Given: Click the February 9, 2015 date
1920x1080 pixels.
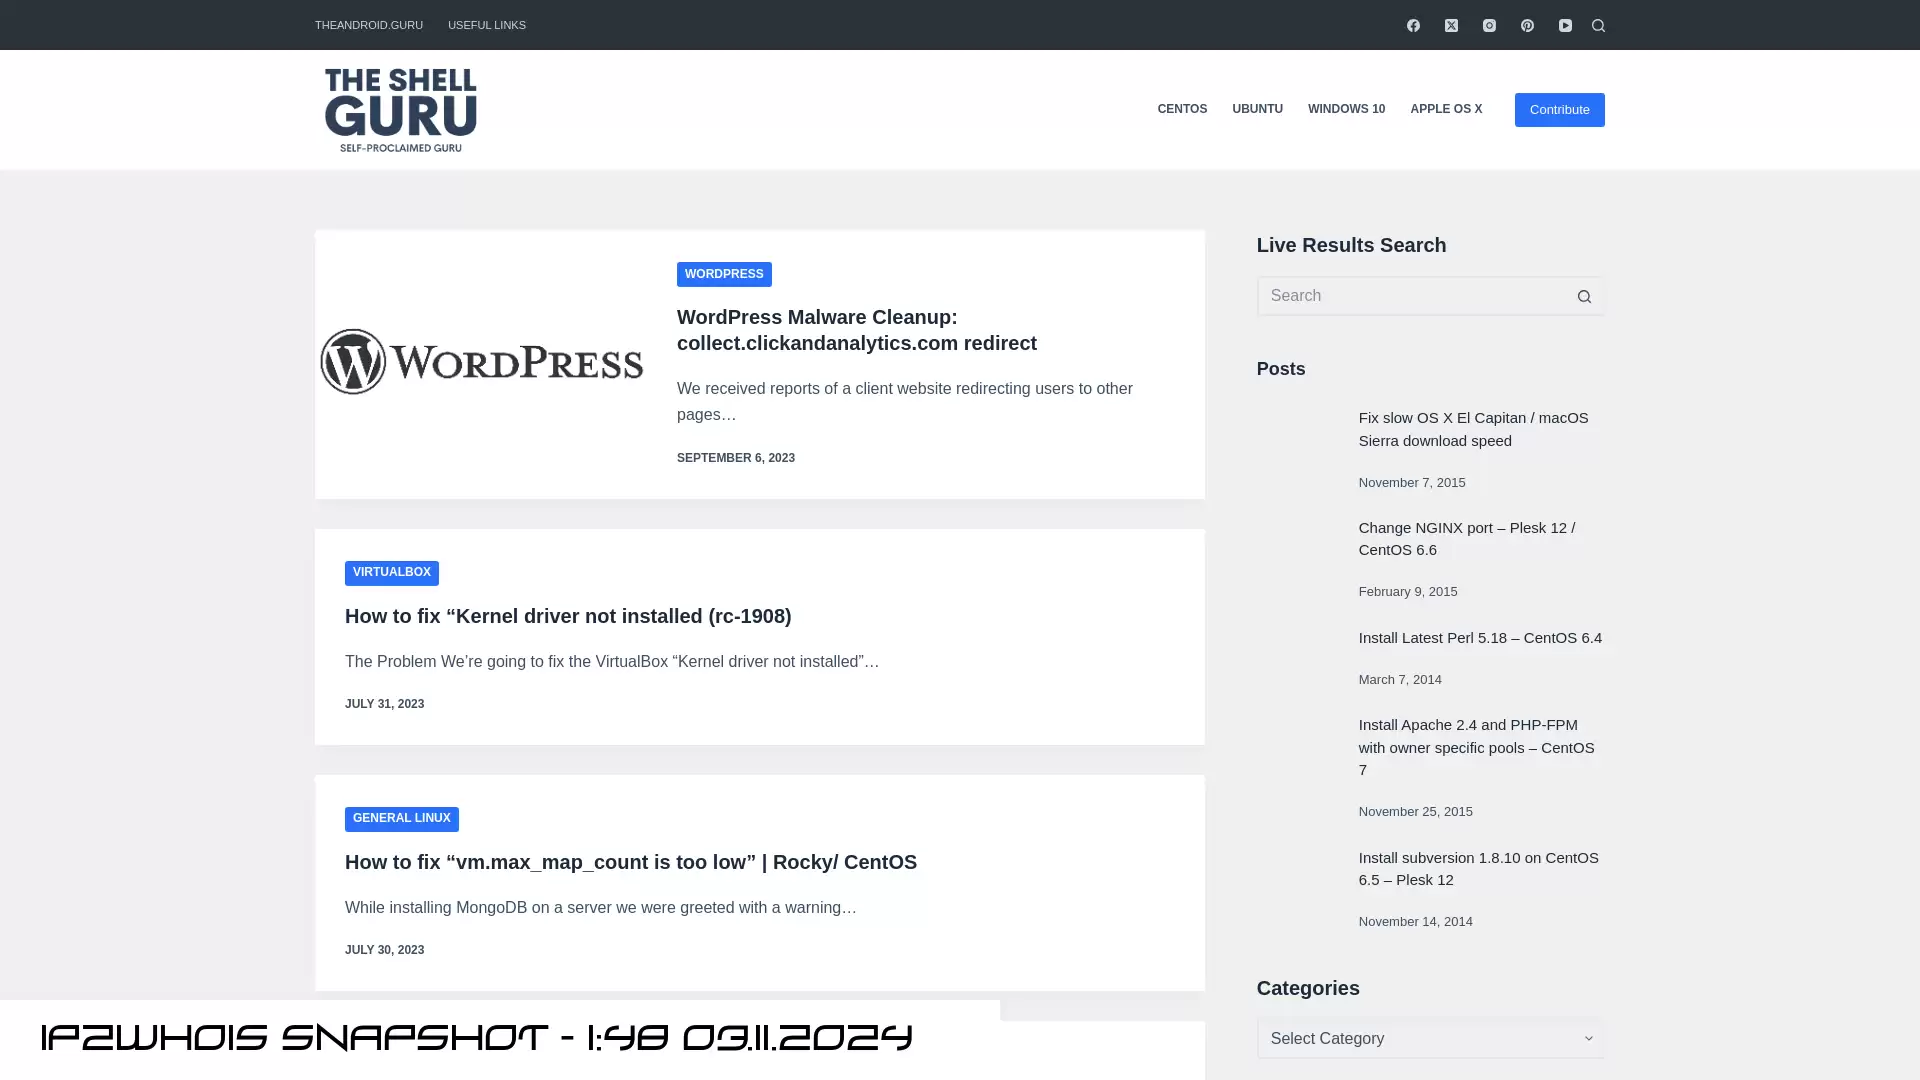Looking at the screenshot, I should 1408,592.
